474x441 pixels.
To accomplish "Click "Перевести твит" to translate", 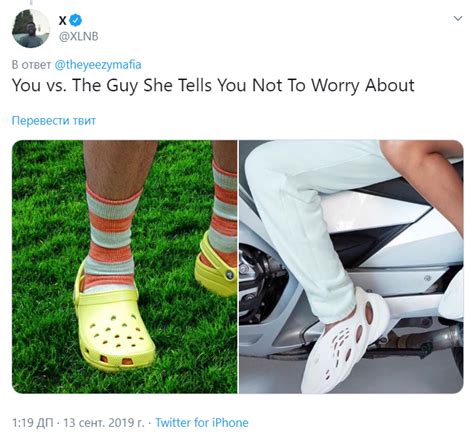I will [54, 120].
